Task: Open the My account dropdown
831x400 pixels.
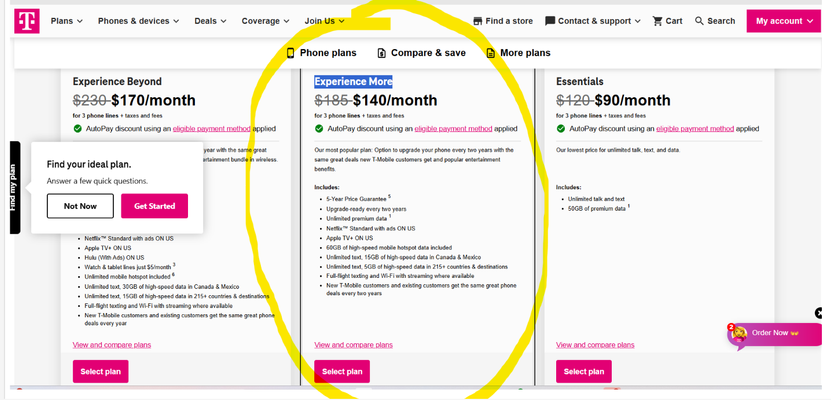Action: [x=784, y=21]
